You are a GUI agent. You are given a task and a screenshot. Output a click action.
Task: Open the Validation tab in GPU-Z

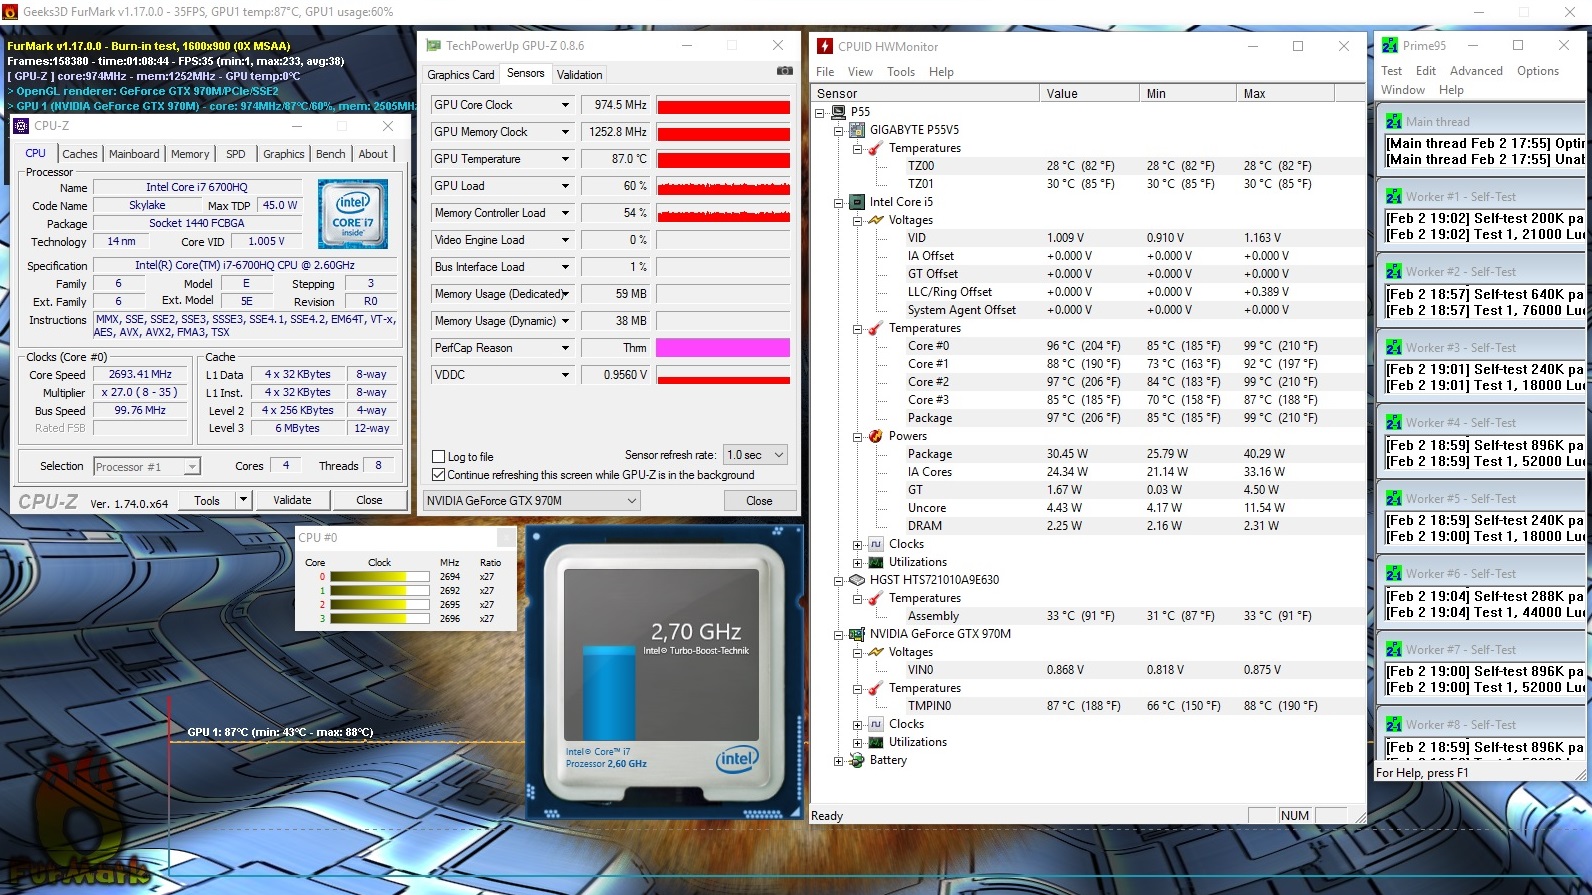580,75
